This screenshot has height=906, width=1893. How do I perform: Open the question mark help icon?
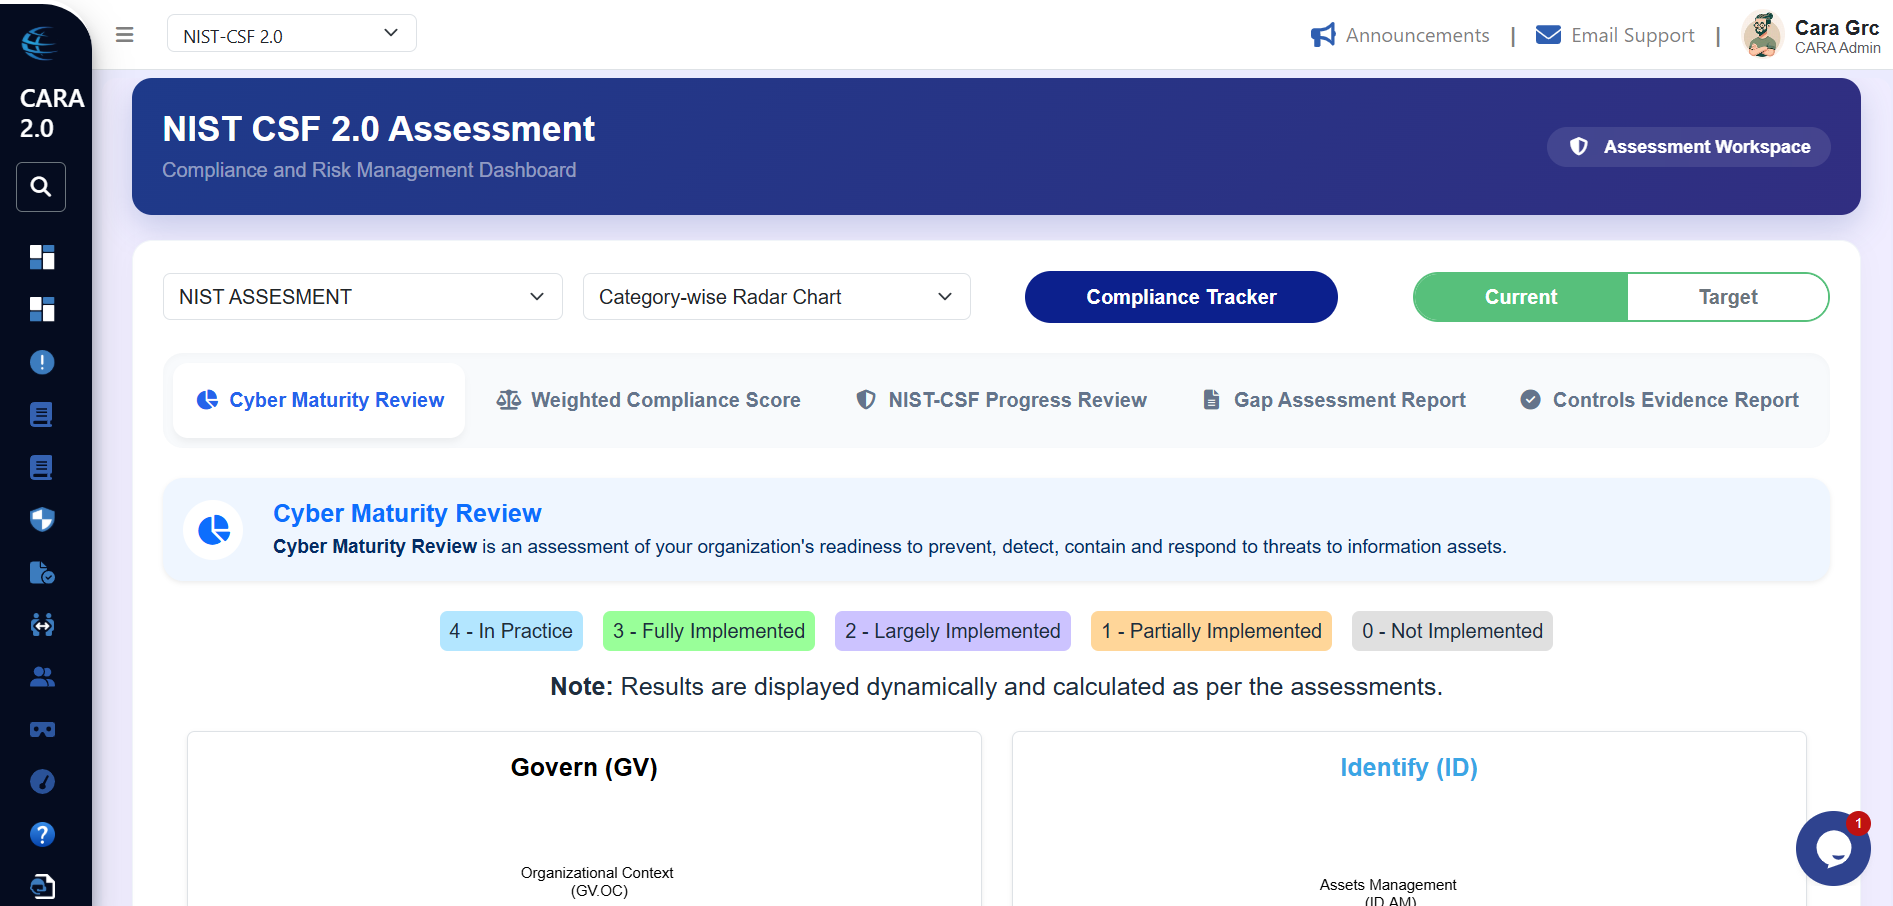pyautogui.click(x=42, y=834)
